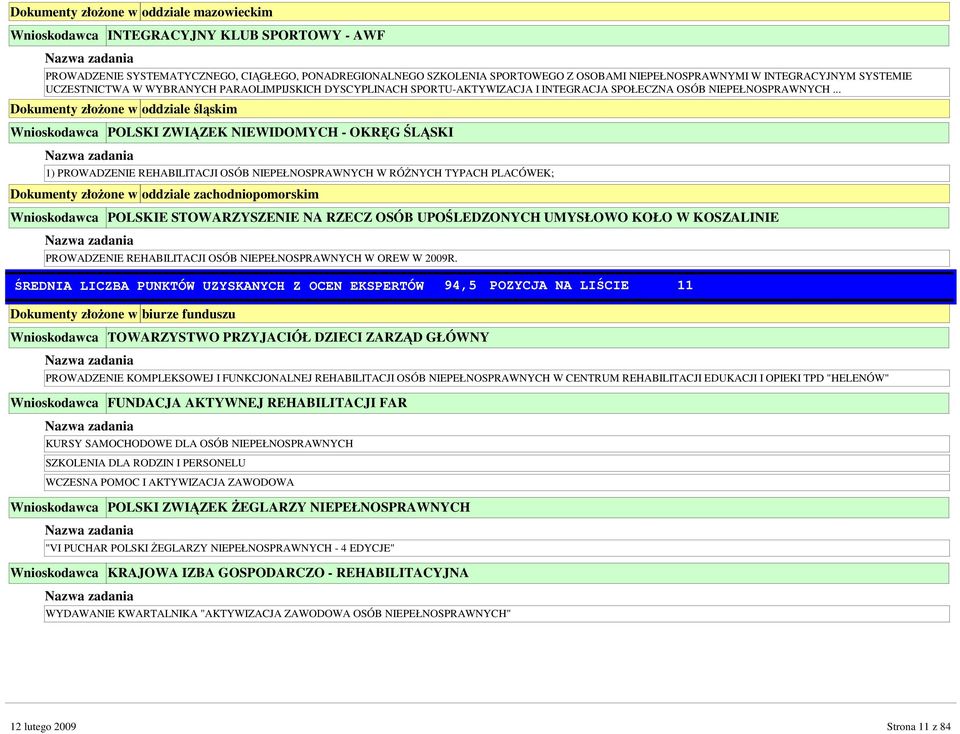Click 'Nazwa zadania' label under FUNDACJA AKTYWNEJ REHABILITACJI
The image size is (960, 734).
pyautogui.click(x=89, y=426)
